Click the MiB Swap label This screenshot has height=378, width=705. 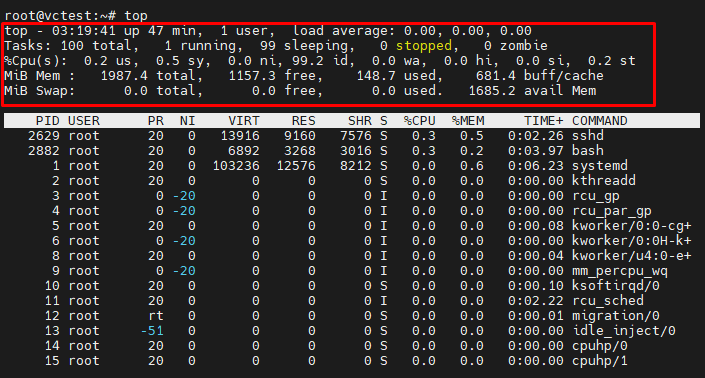(40, 91)
